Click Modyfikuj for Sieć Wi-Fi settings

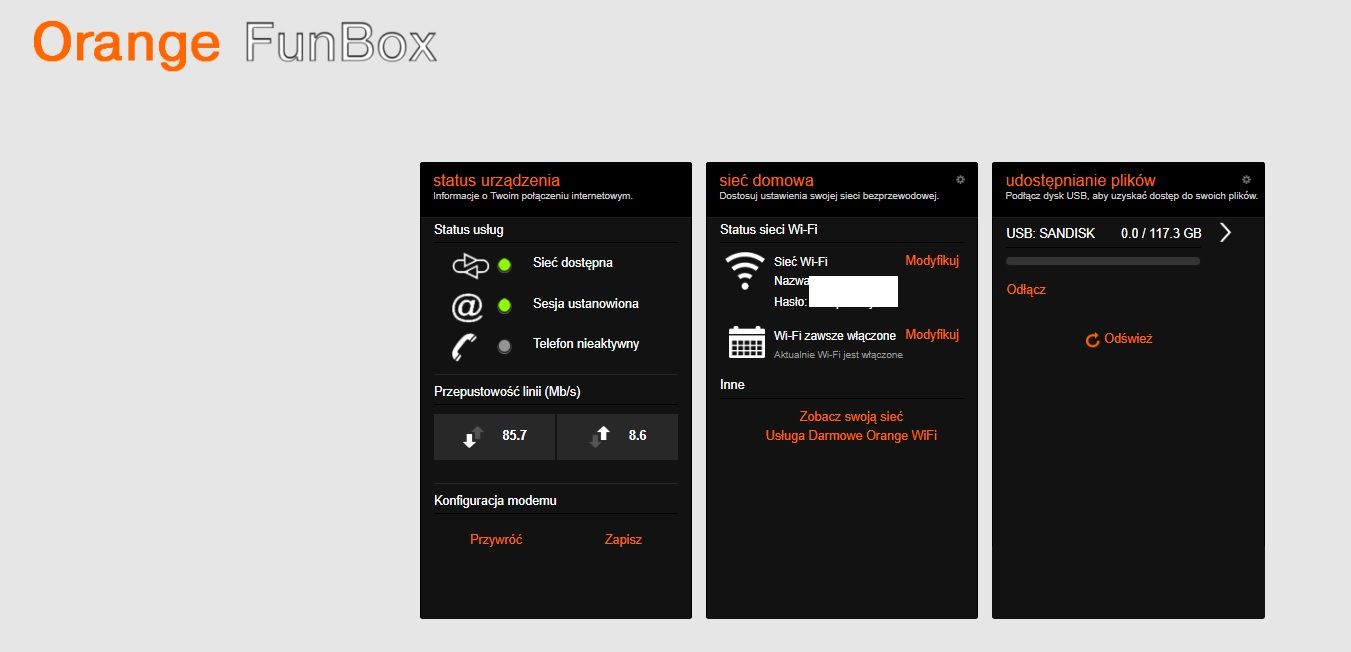[932, 261]
